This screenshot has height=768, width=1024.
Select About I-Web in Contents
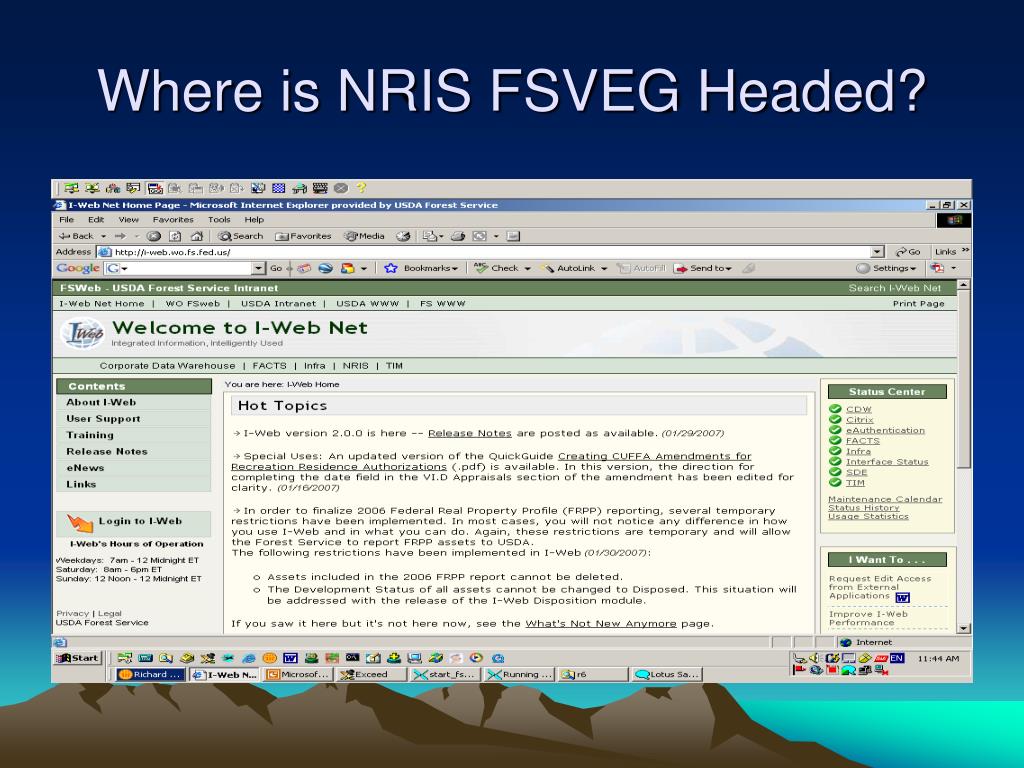pos(134,403)
